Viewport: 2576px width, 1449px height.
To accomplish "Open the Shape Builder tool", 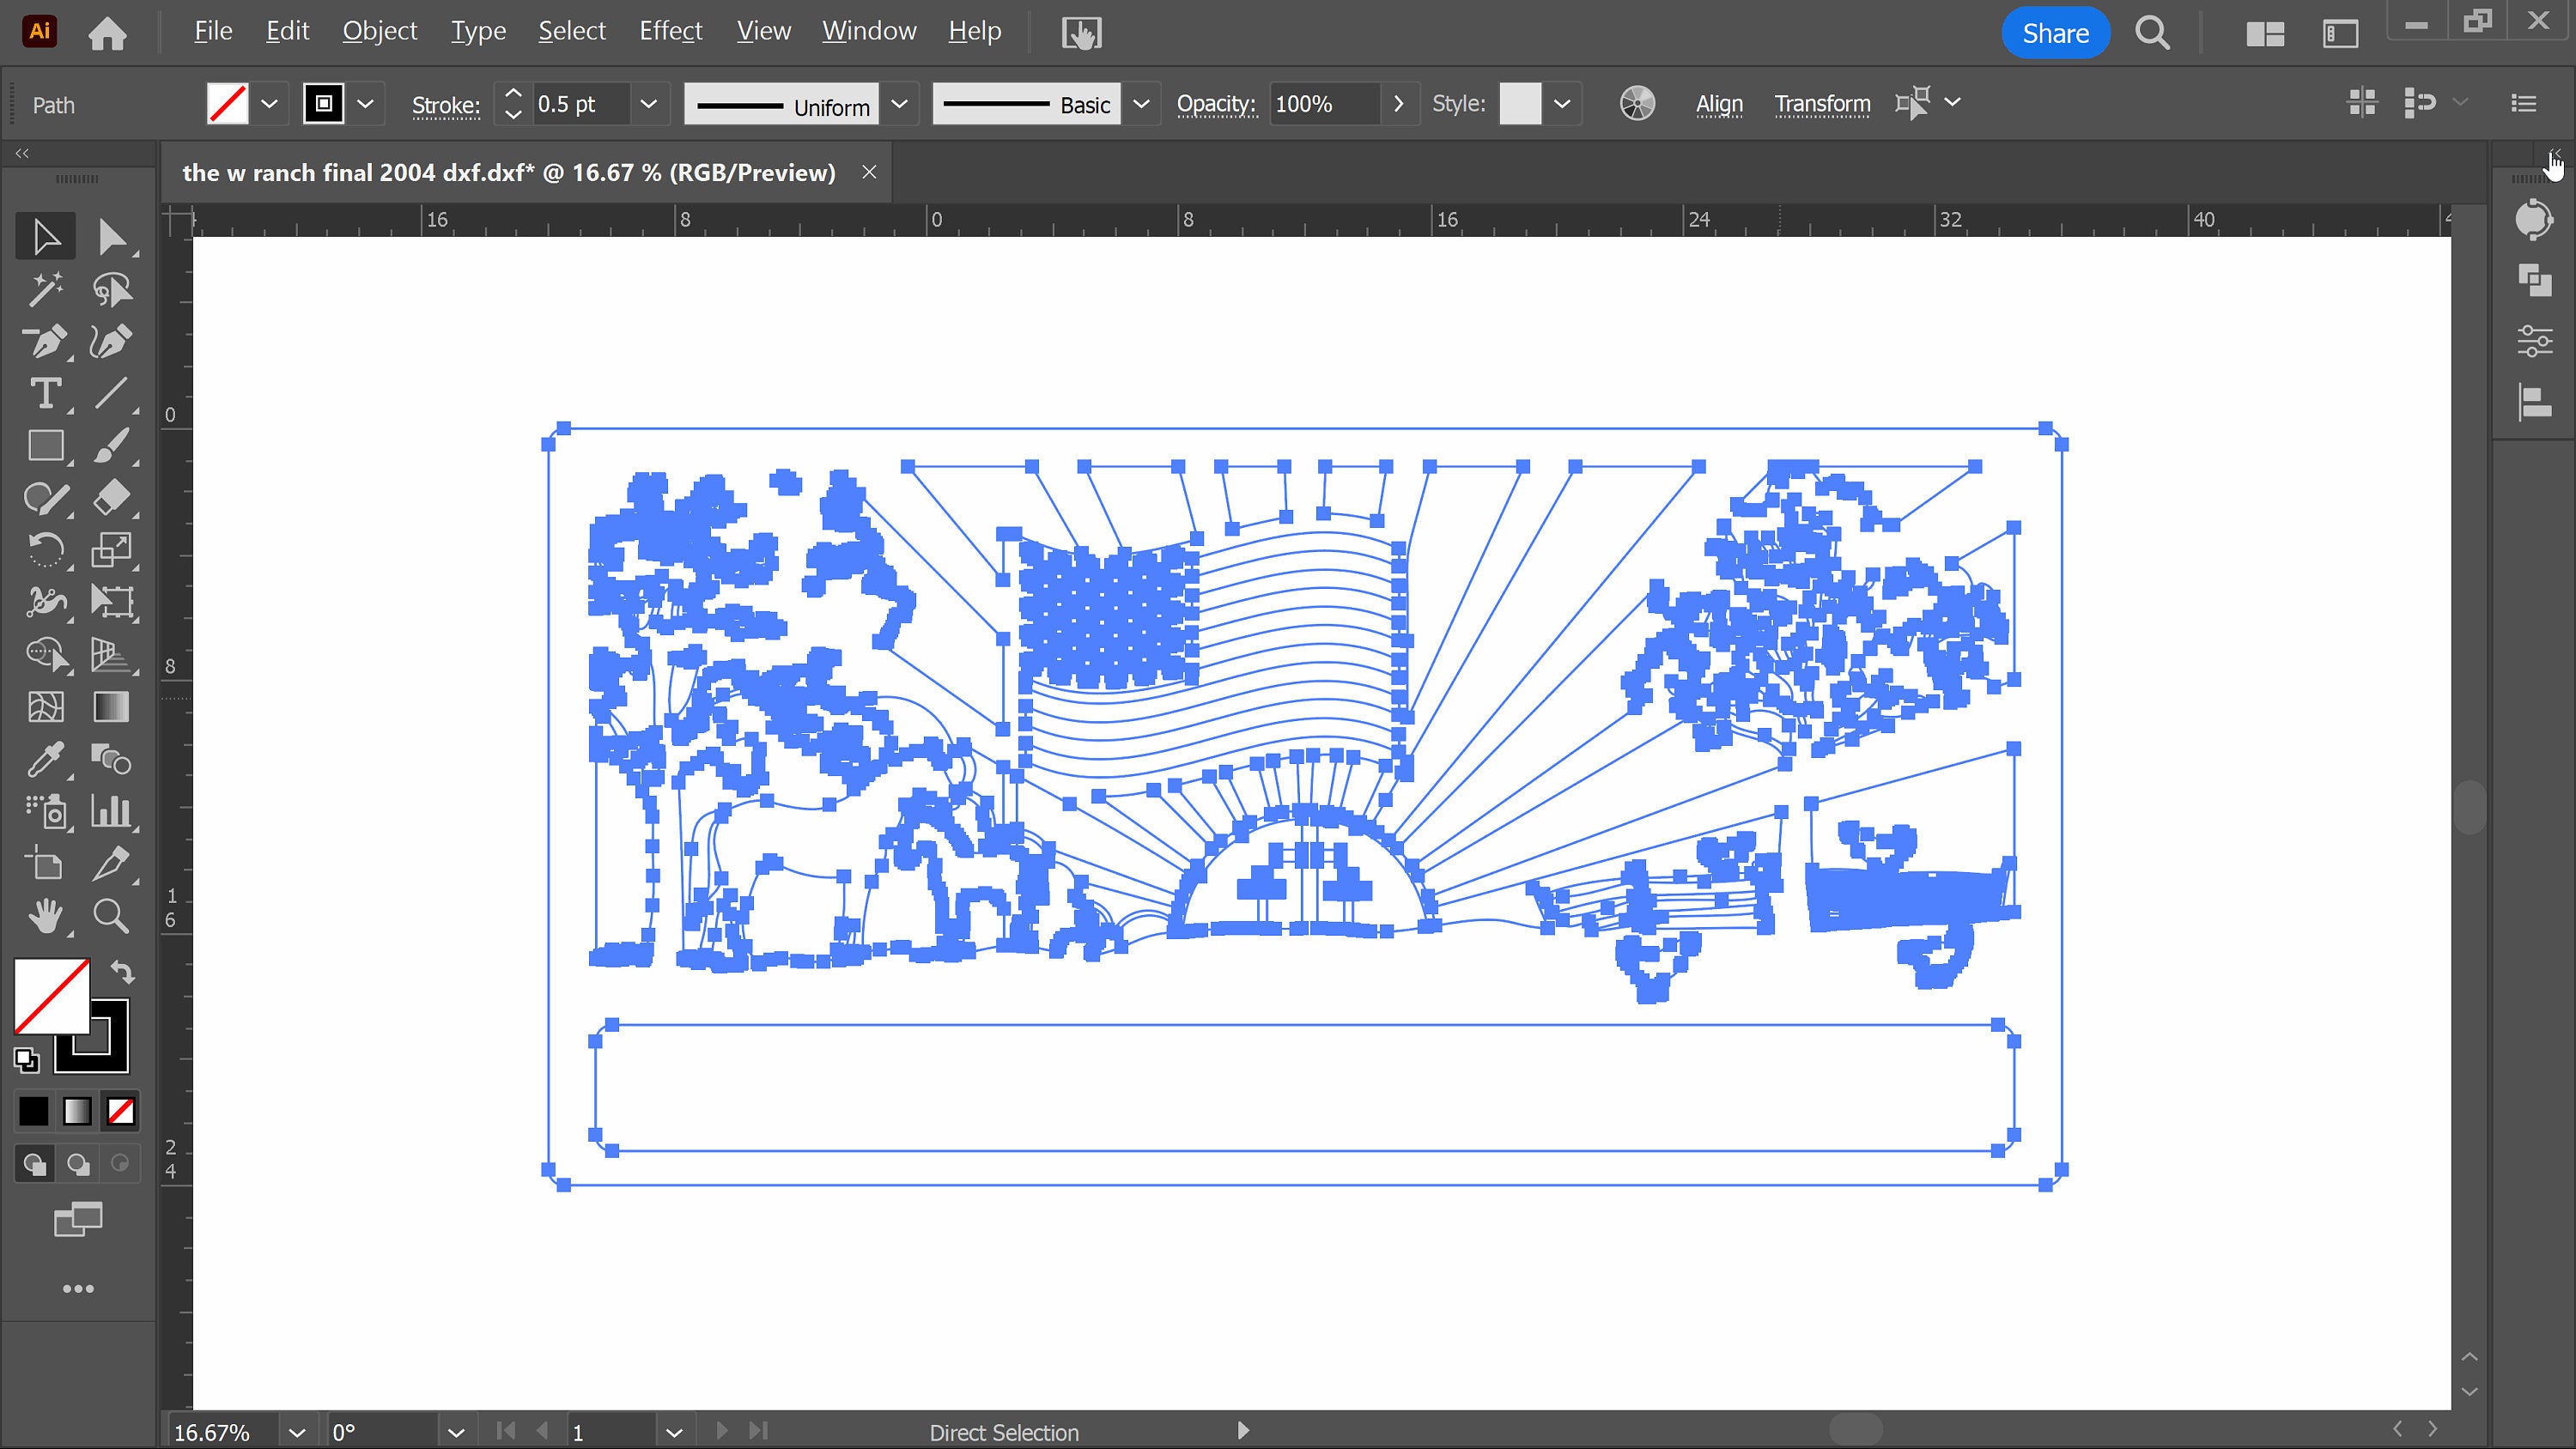I will tap(45, 655).
